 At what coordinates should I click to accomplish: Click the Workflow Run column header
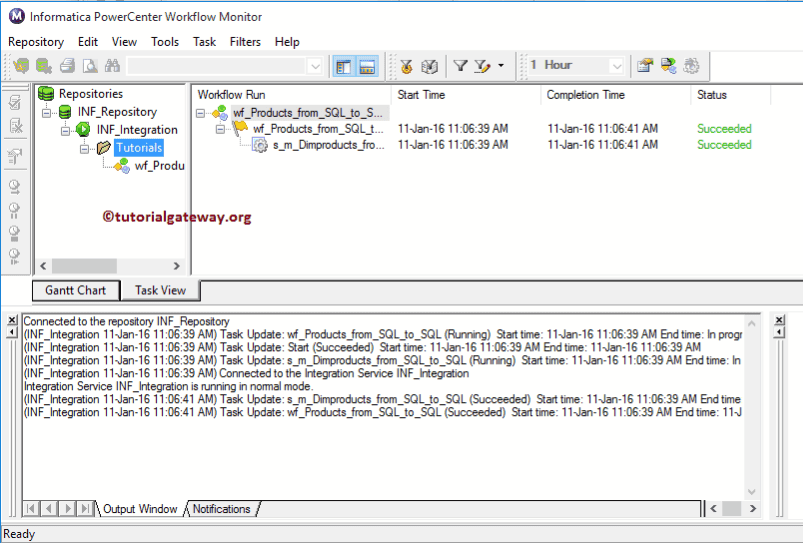click(231, 95)
